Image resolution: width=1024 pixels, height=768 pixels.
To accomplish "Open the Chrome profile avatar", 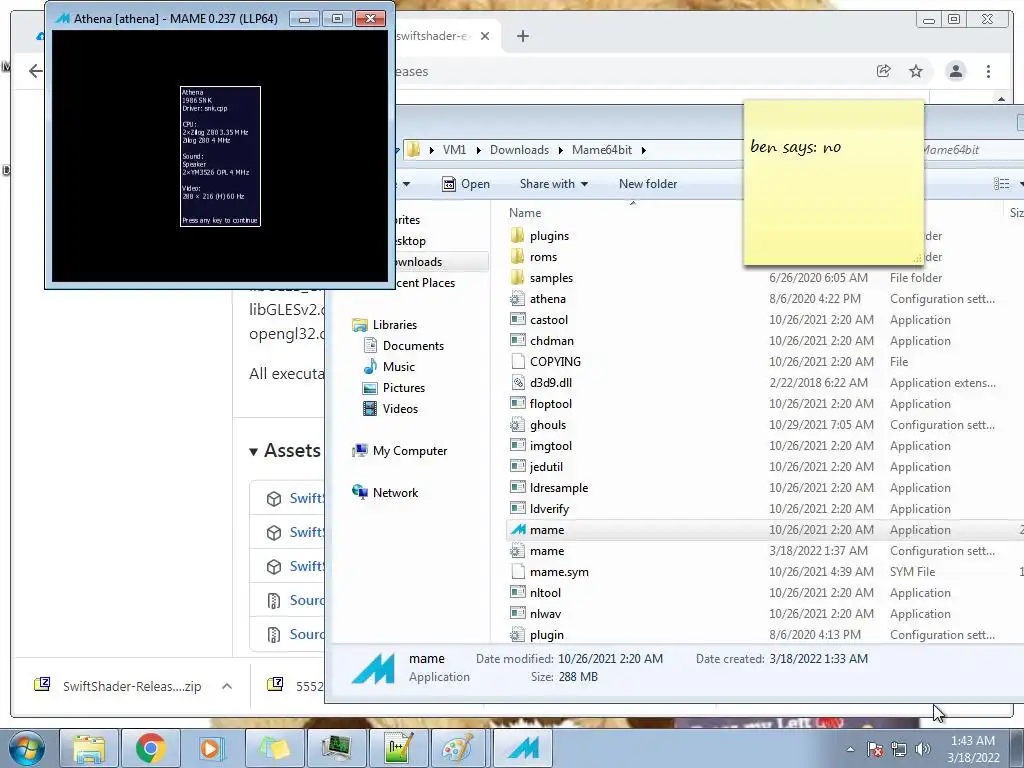I will 955,71.
